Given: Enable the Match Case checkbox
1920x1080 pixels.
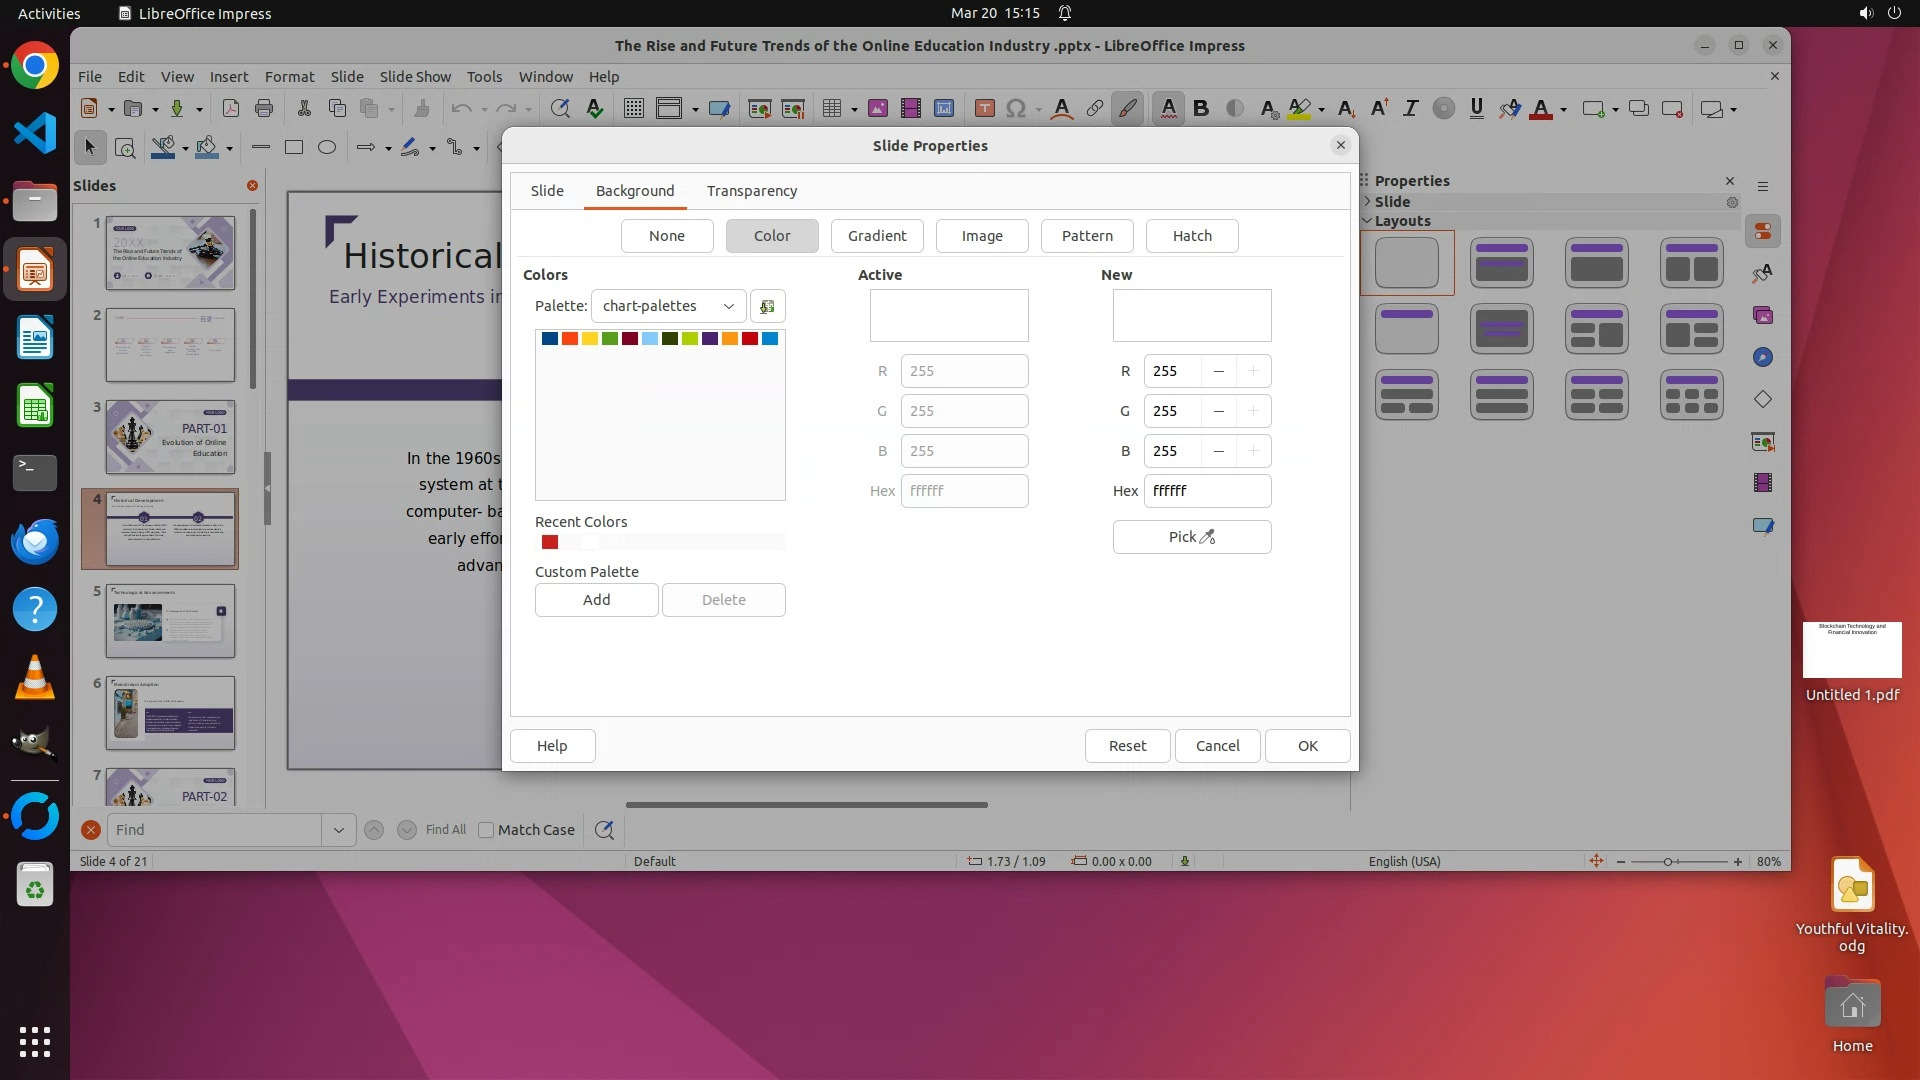Looking at the screenshot, I should (486, 830).
